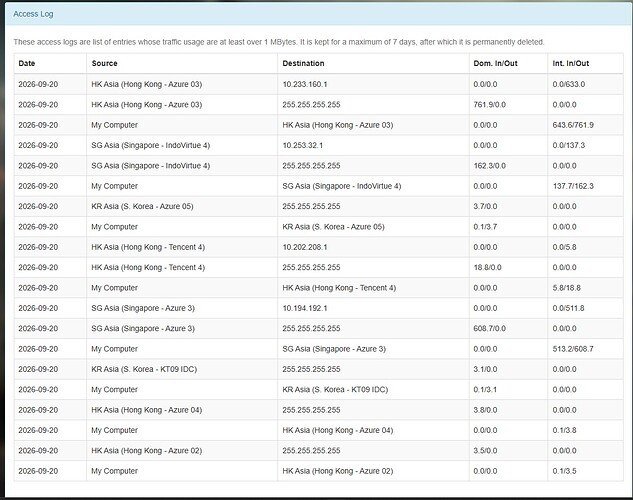Select Int. value 0.1/3.5
Viewport: 633px width, 500px height.
[564, 471]
